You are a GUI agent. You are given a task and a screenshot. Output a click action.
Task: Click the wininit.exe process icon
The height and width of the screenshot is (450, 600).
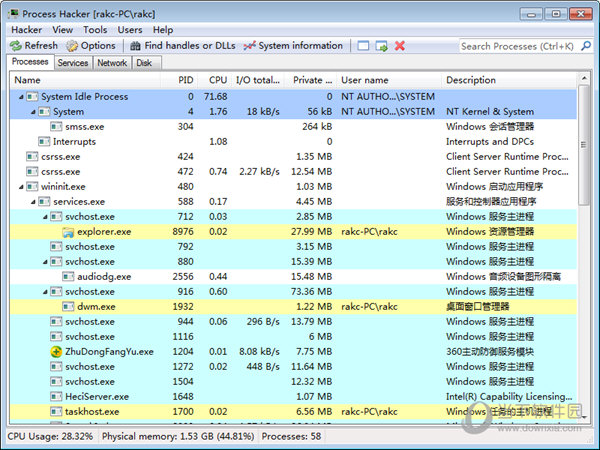[x=32, y=187]
